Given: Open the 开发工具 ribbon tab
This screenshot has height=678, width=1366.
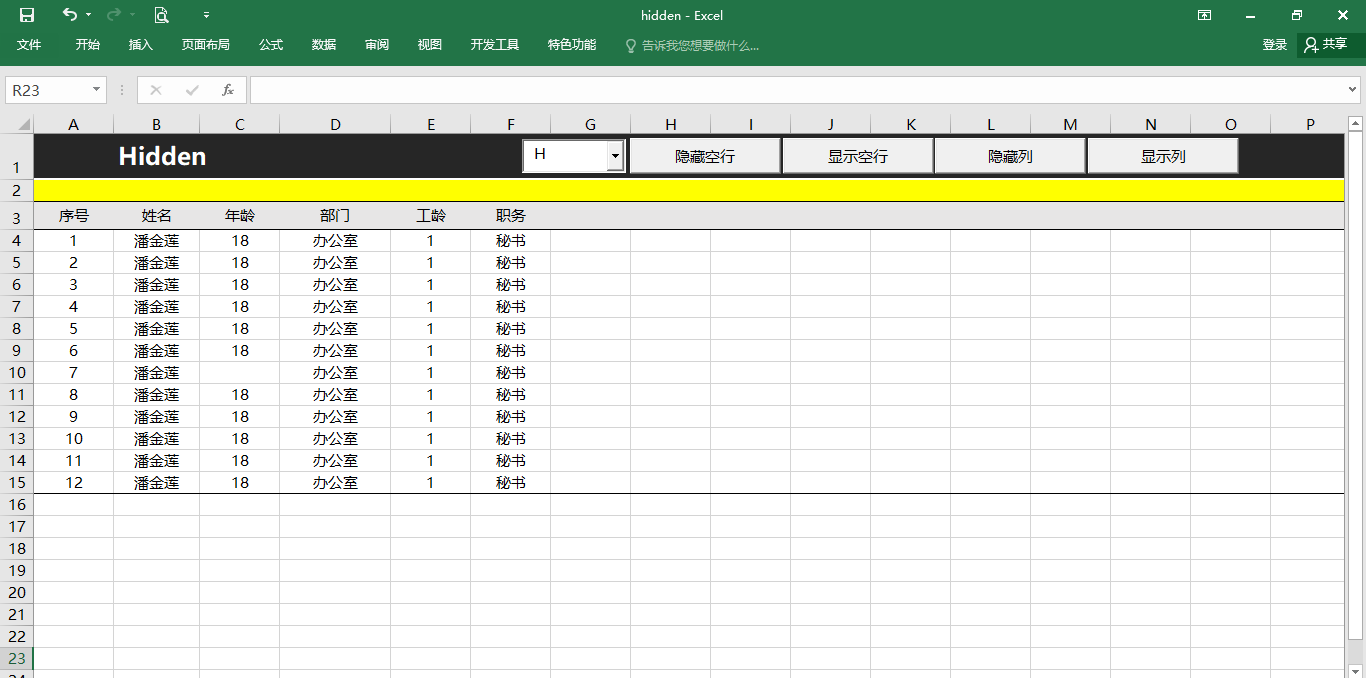Looking at the screenshot, I should click(x=495, y=45).
